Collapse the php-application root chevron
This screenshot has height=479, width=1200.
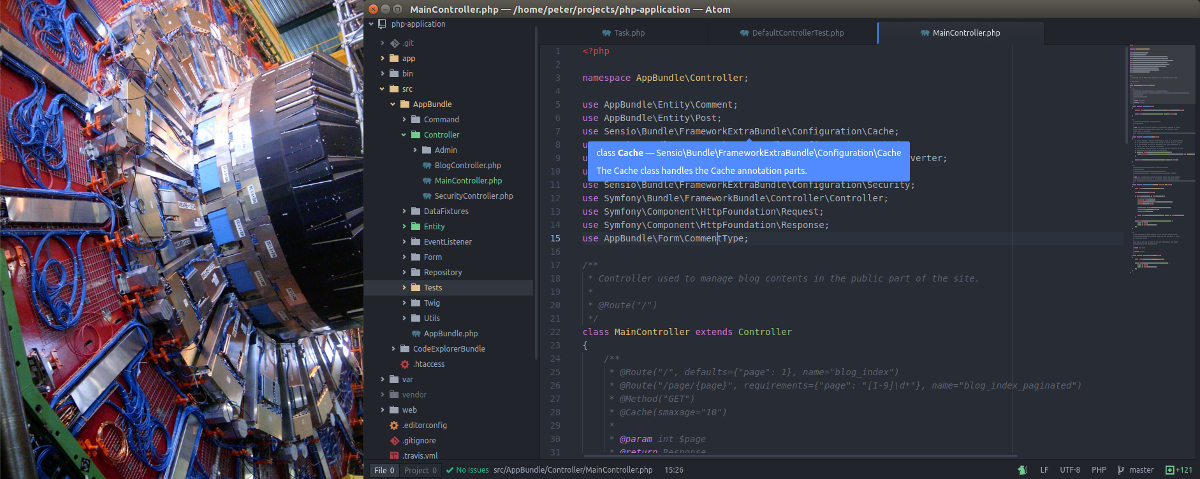point(371,24)
